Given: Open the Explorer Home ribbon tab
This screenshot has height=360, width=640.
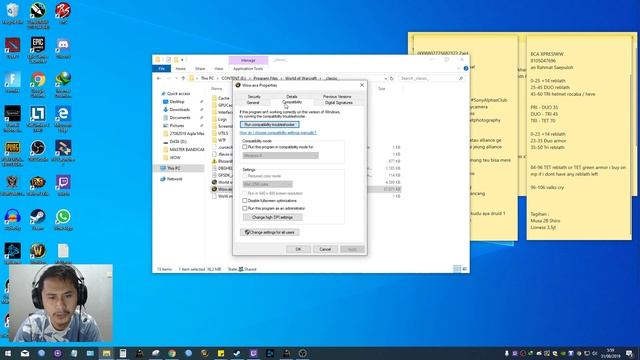Looking at the screenshot, I should [180, 69].
